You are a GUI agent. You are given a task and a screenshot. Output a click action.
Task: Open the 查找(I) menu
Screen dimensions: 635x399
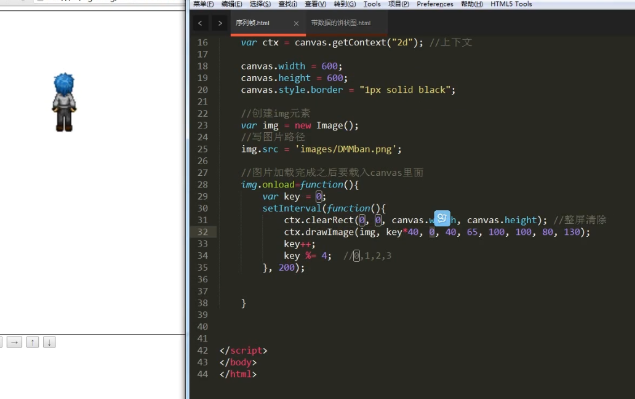[288, 4]
